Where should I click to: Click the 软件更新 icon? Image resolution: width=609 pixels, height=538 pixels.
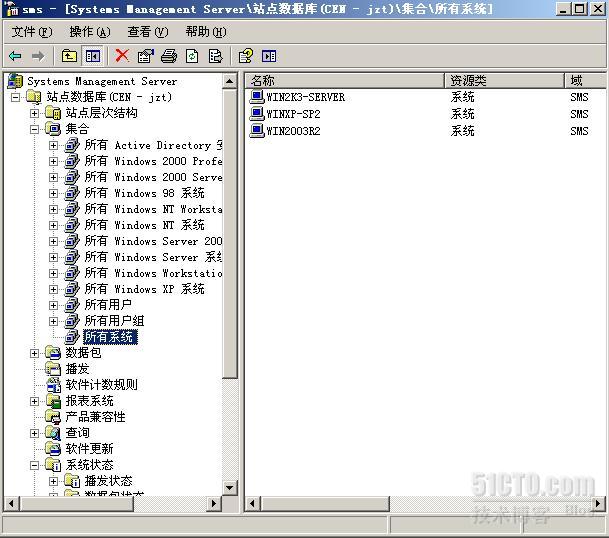[53, 449]
